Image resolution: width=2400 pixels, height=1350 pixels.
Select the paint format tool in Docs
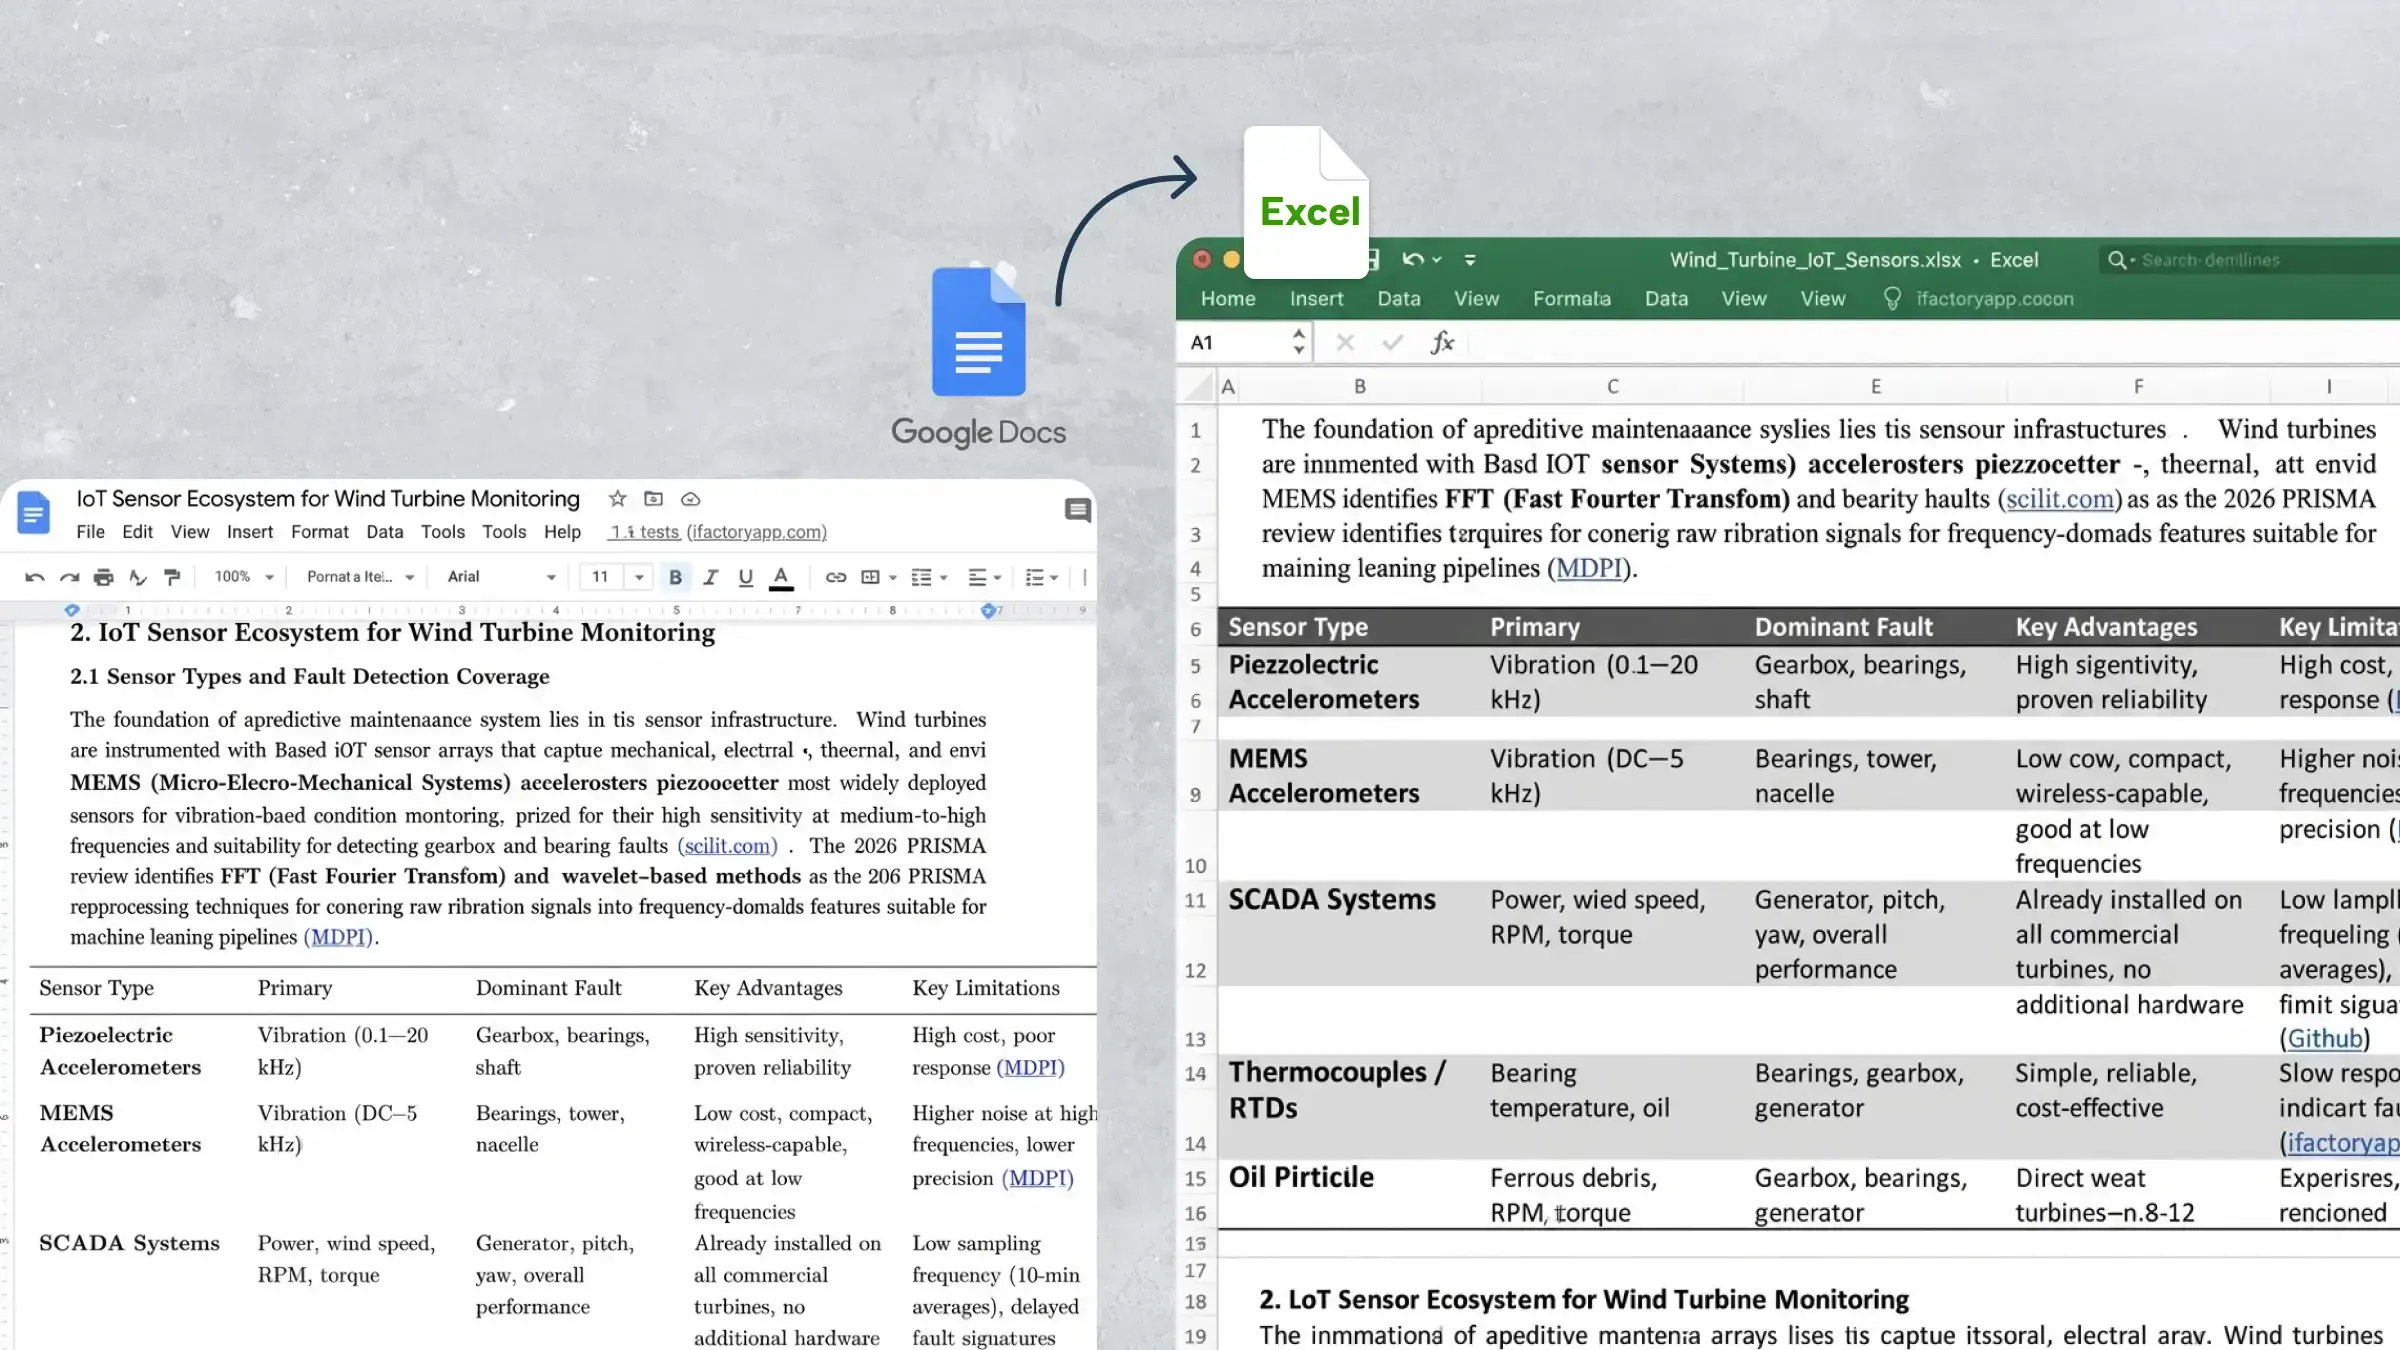[172, 577]
